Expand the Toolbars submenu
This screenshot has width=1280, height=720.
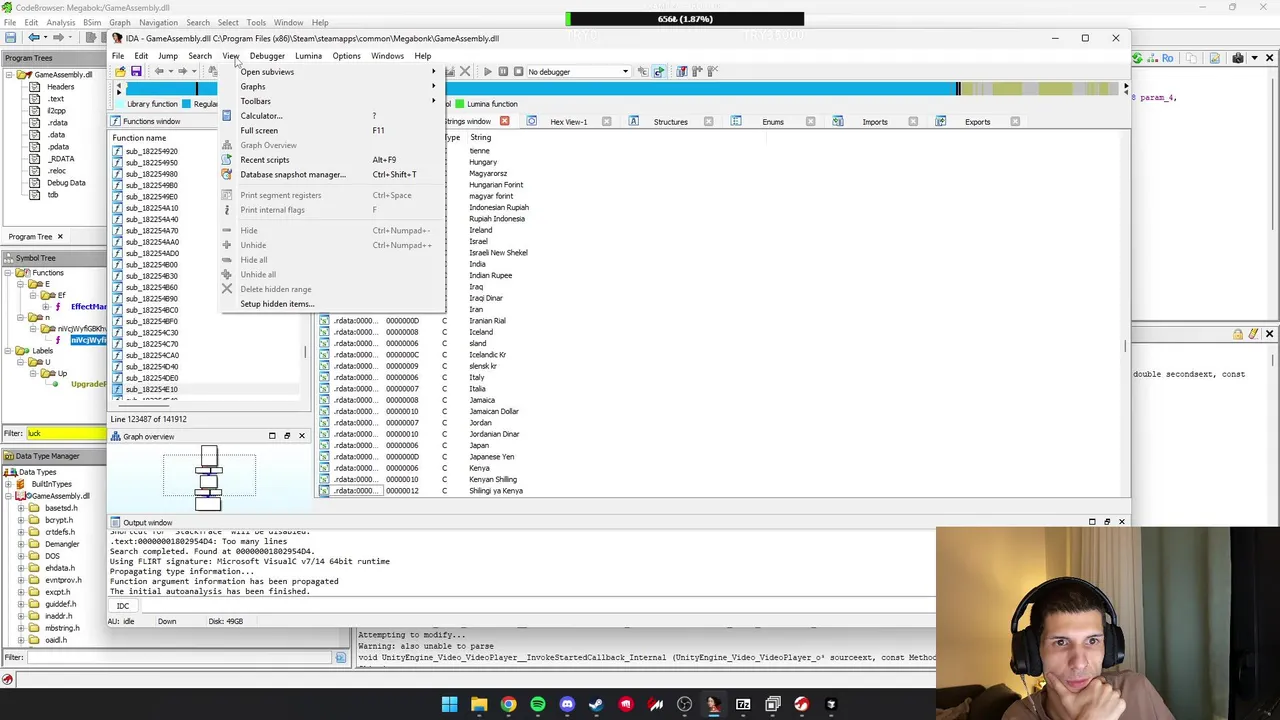point(330,101)
